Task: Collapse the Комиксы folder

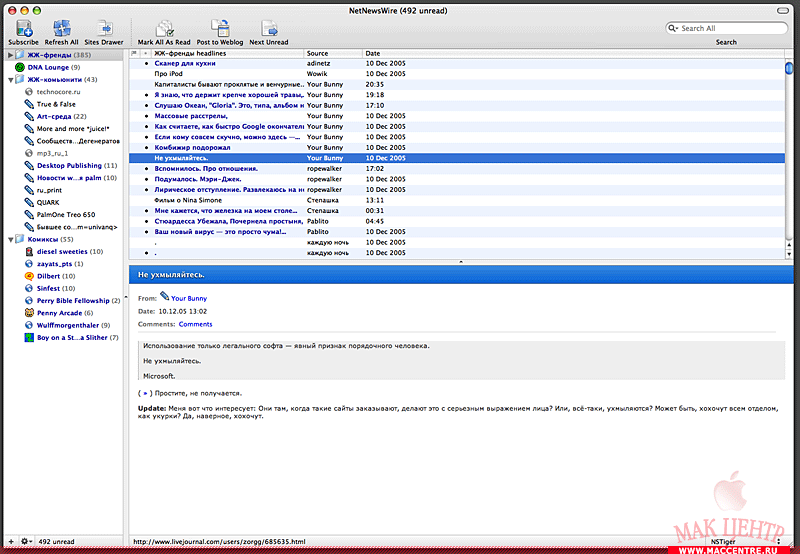Action: 10,240
